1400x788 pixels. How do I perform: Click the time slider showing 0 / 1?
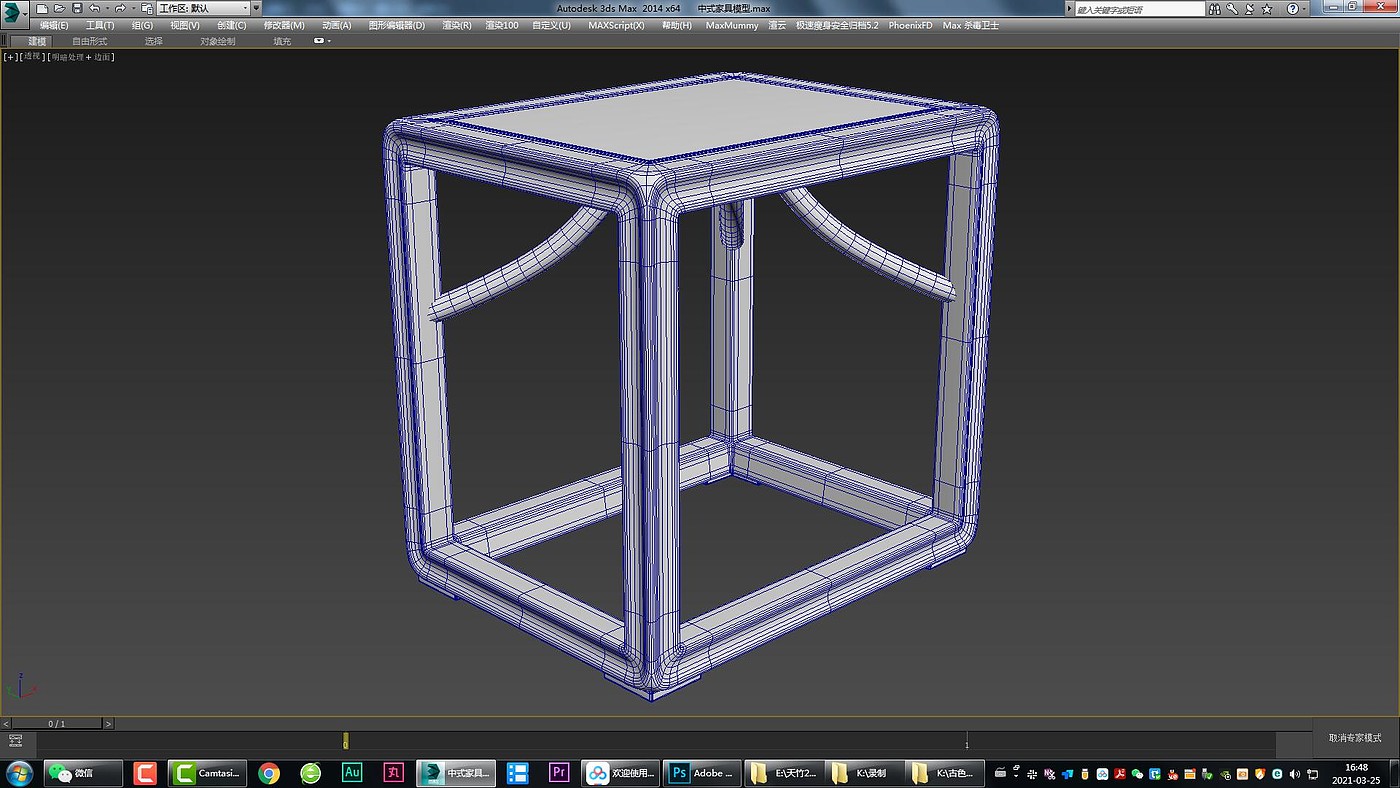(57, 723)
